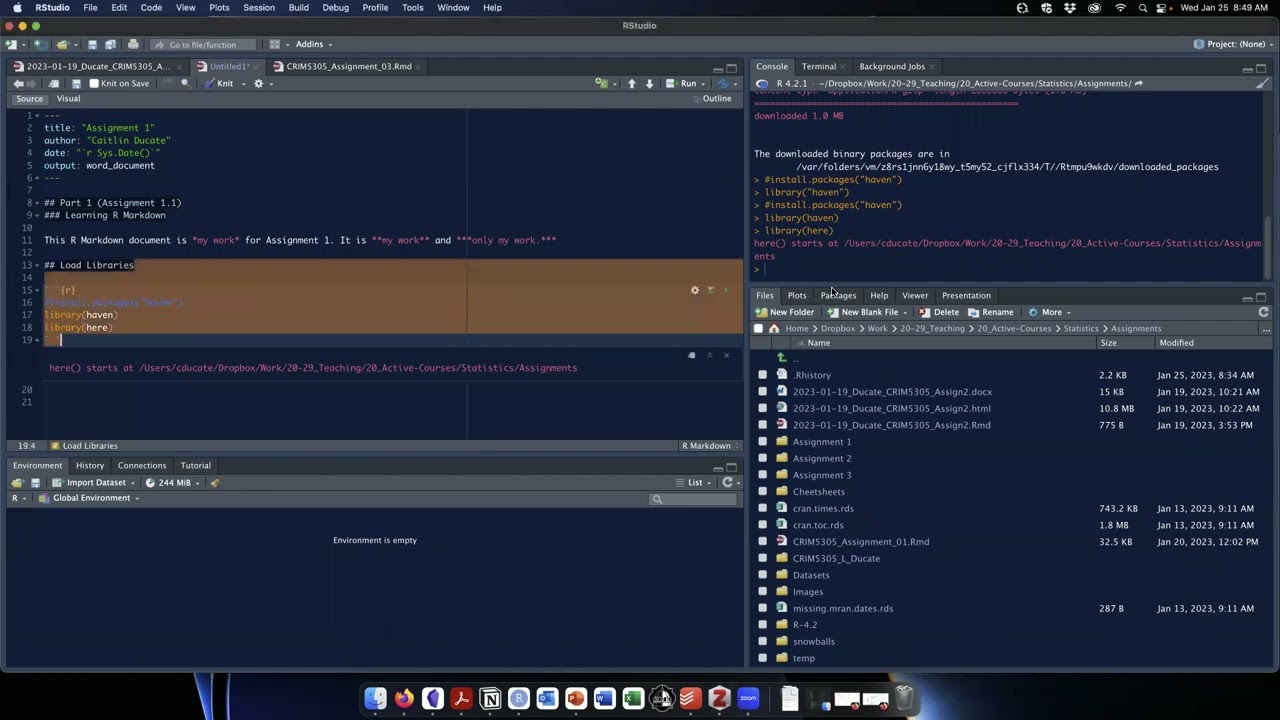1280x720 pixels.
Task: Open the Viewer pane tab
Action: tap(915, 295)
